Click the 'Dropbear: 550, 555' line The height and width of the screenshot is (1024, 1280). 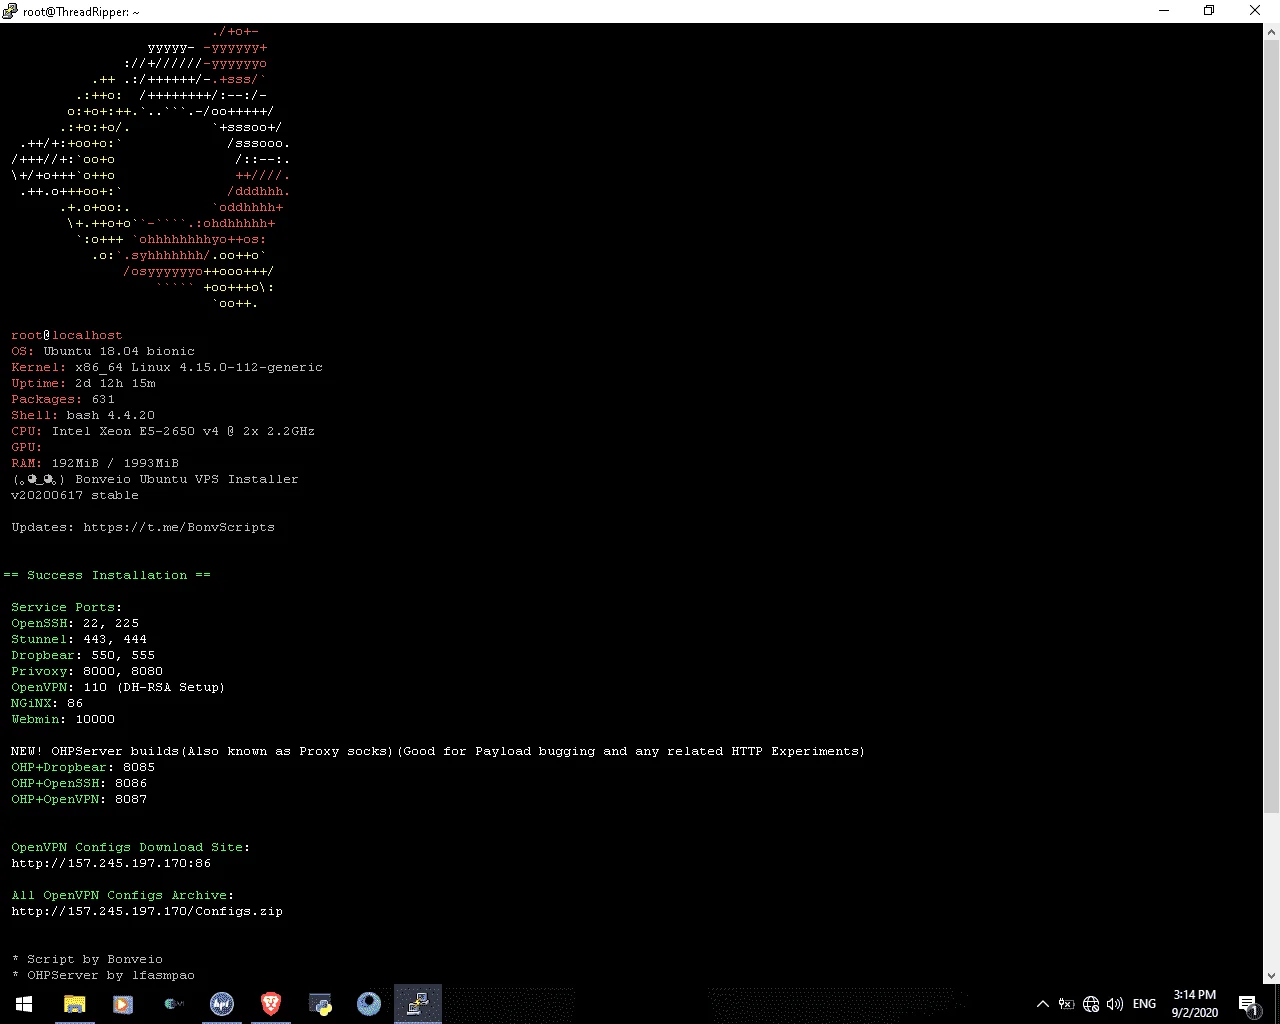[x=83, y=655]
